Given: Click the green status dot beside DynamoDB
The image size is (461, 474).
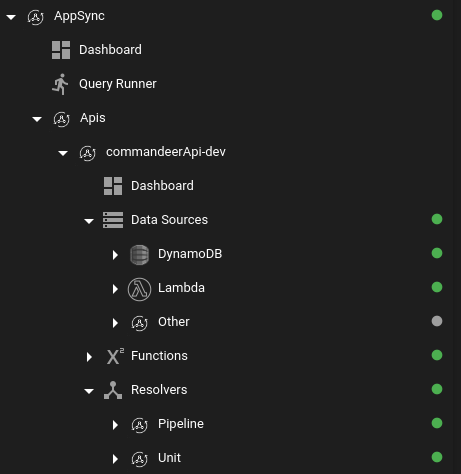Looking at the screenshot, I should pos(437,253).
